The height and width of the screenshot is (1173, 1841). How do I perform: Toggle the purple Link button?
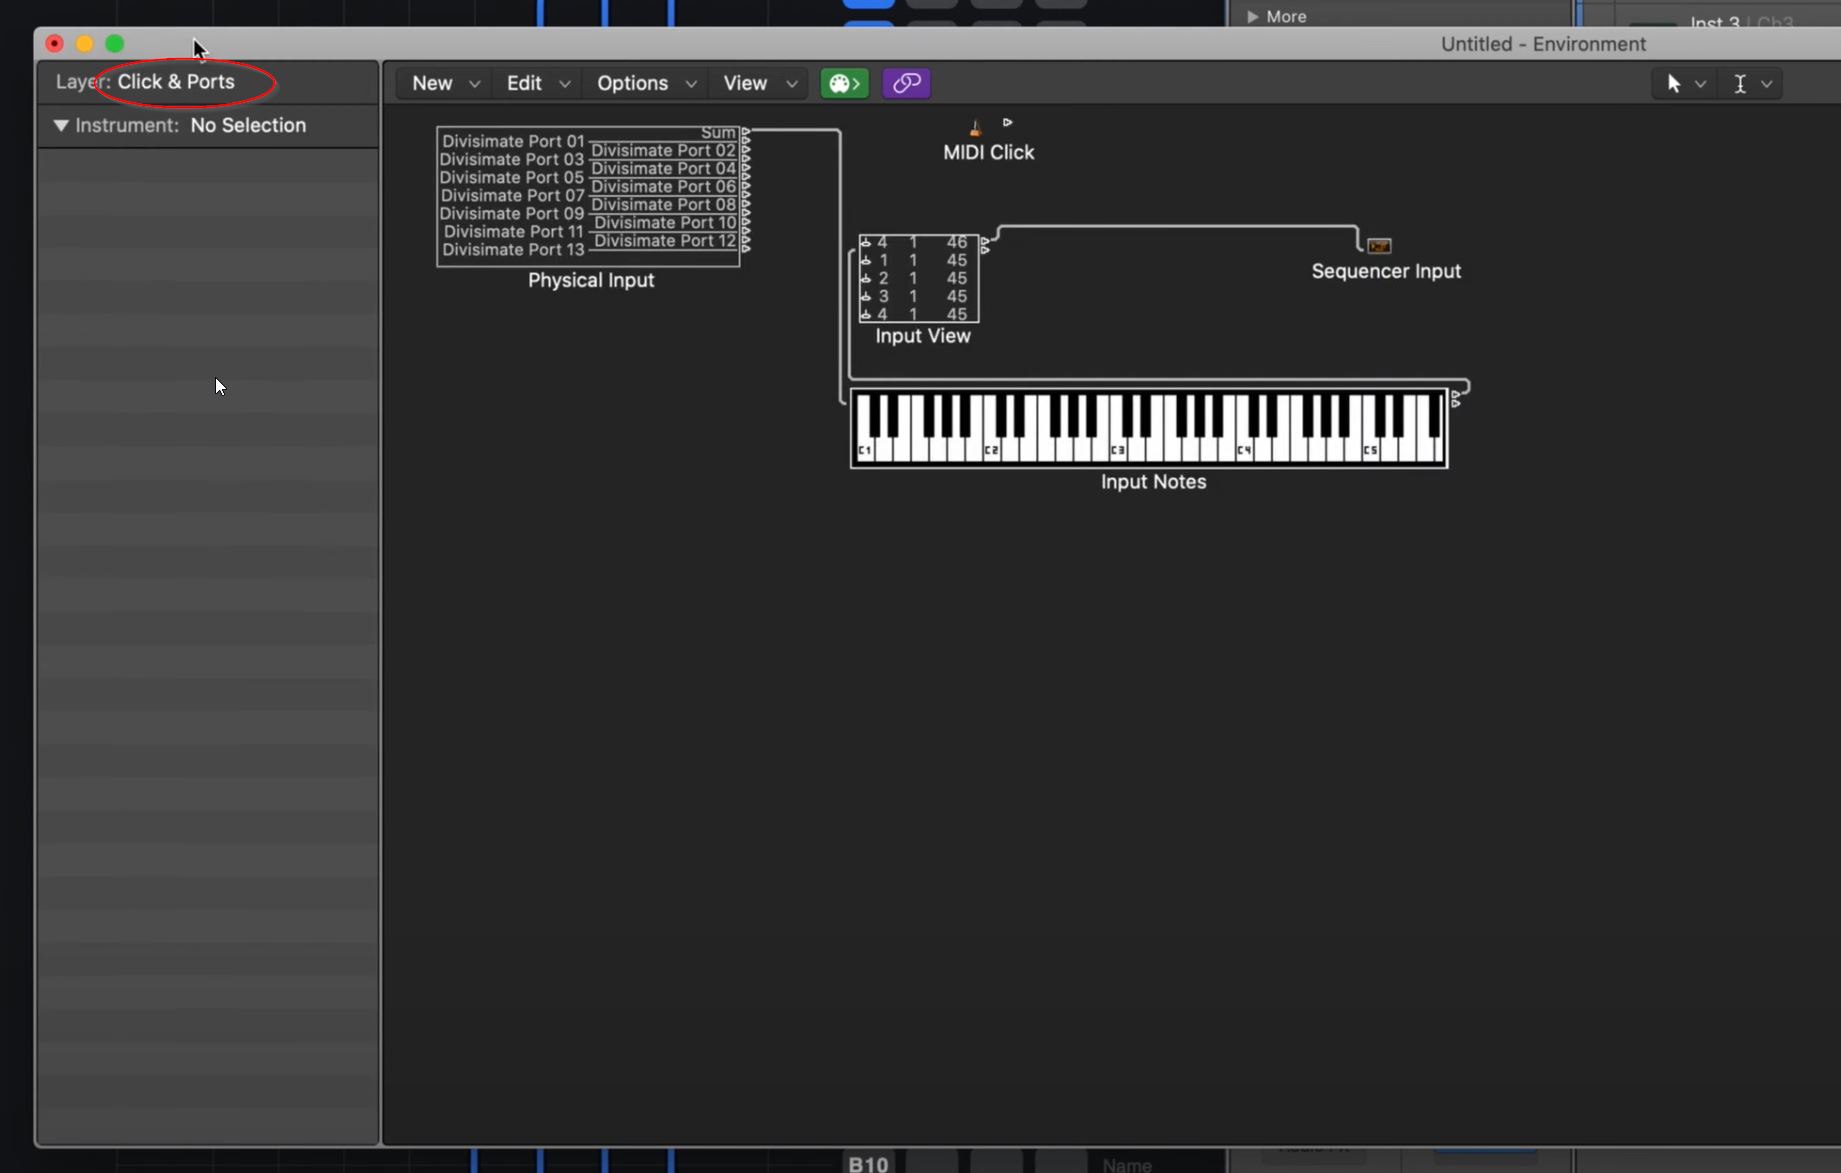click(x=907, y=83)
